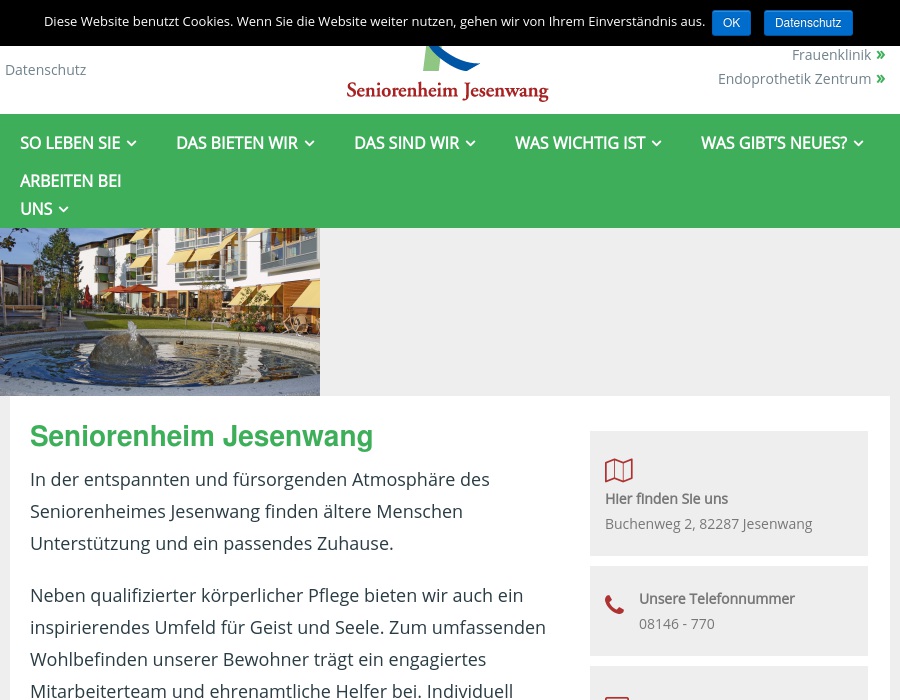Click the Datenschutz button in the cookie bar
900x700 pixels.
point(808,22)
